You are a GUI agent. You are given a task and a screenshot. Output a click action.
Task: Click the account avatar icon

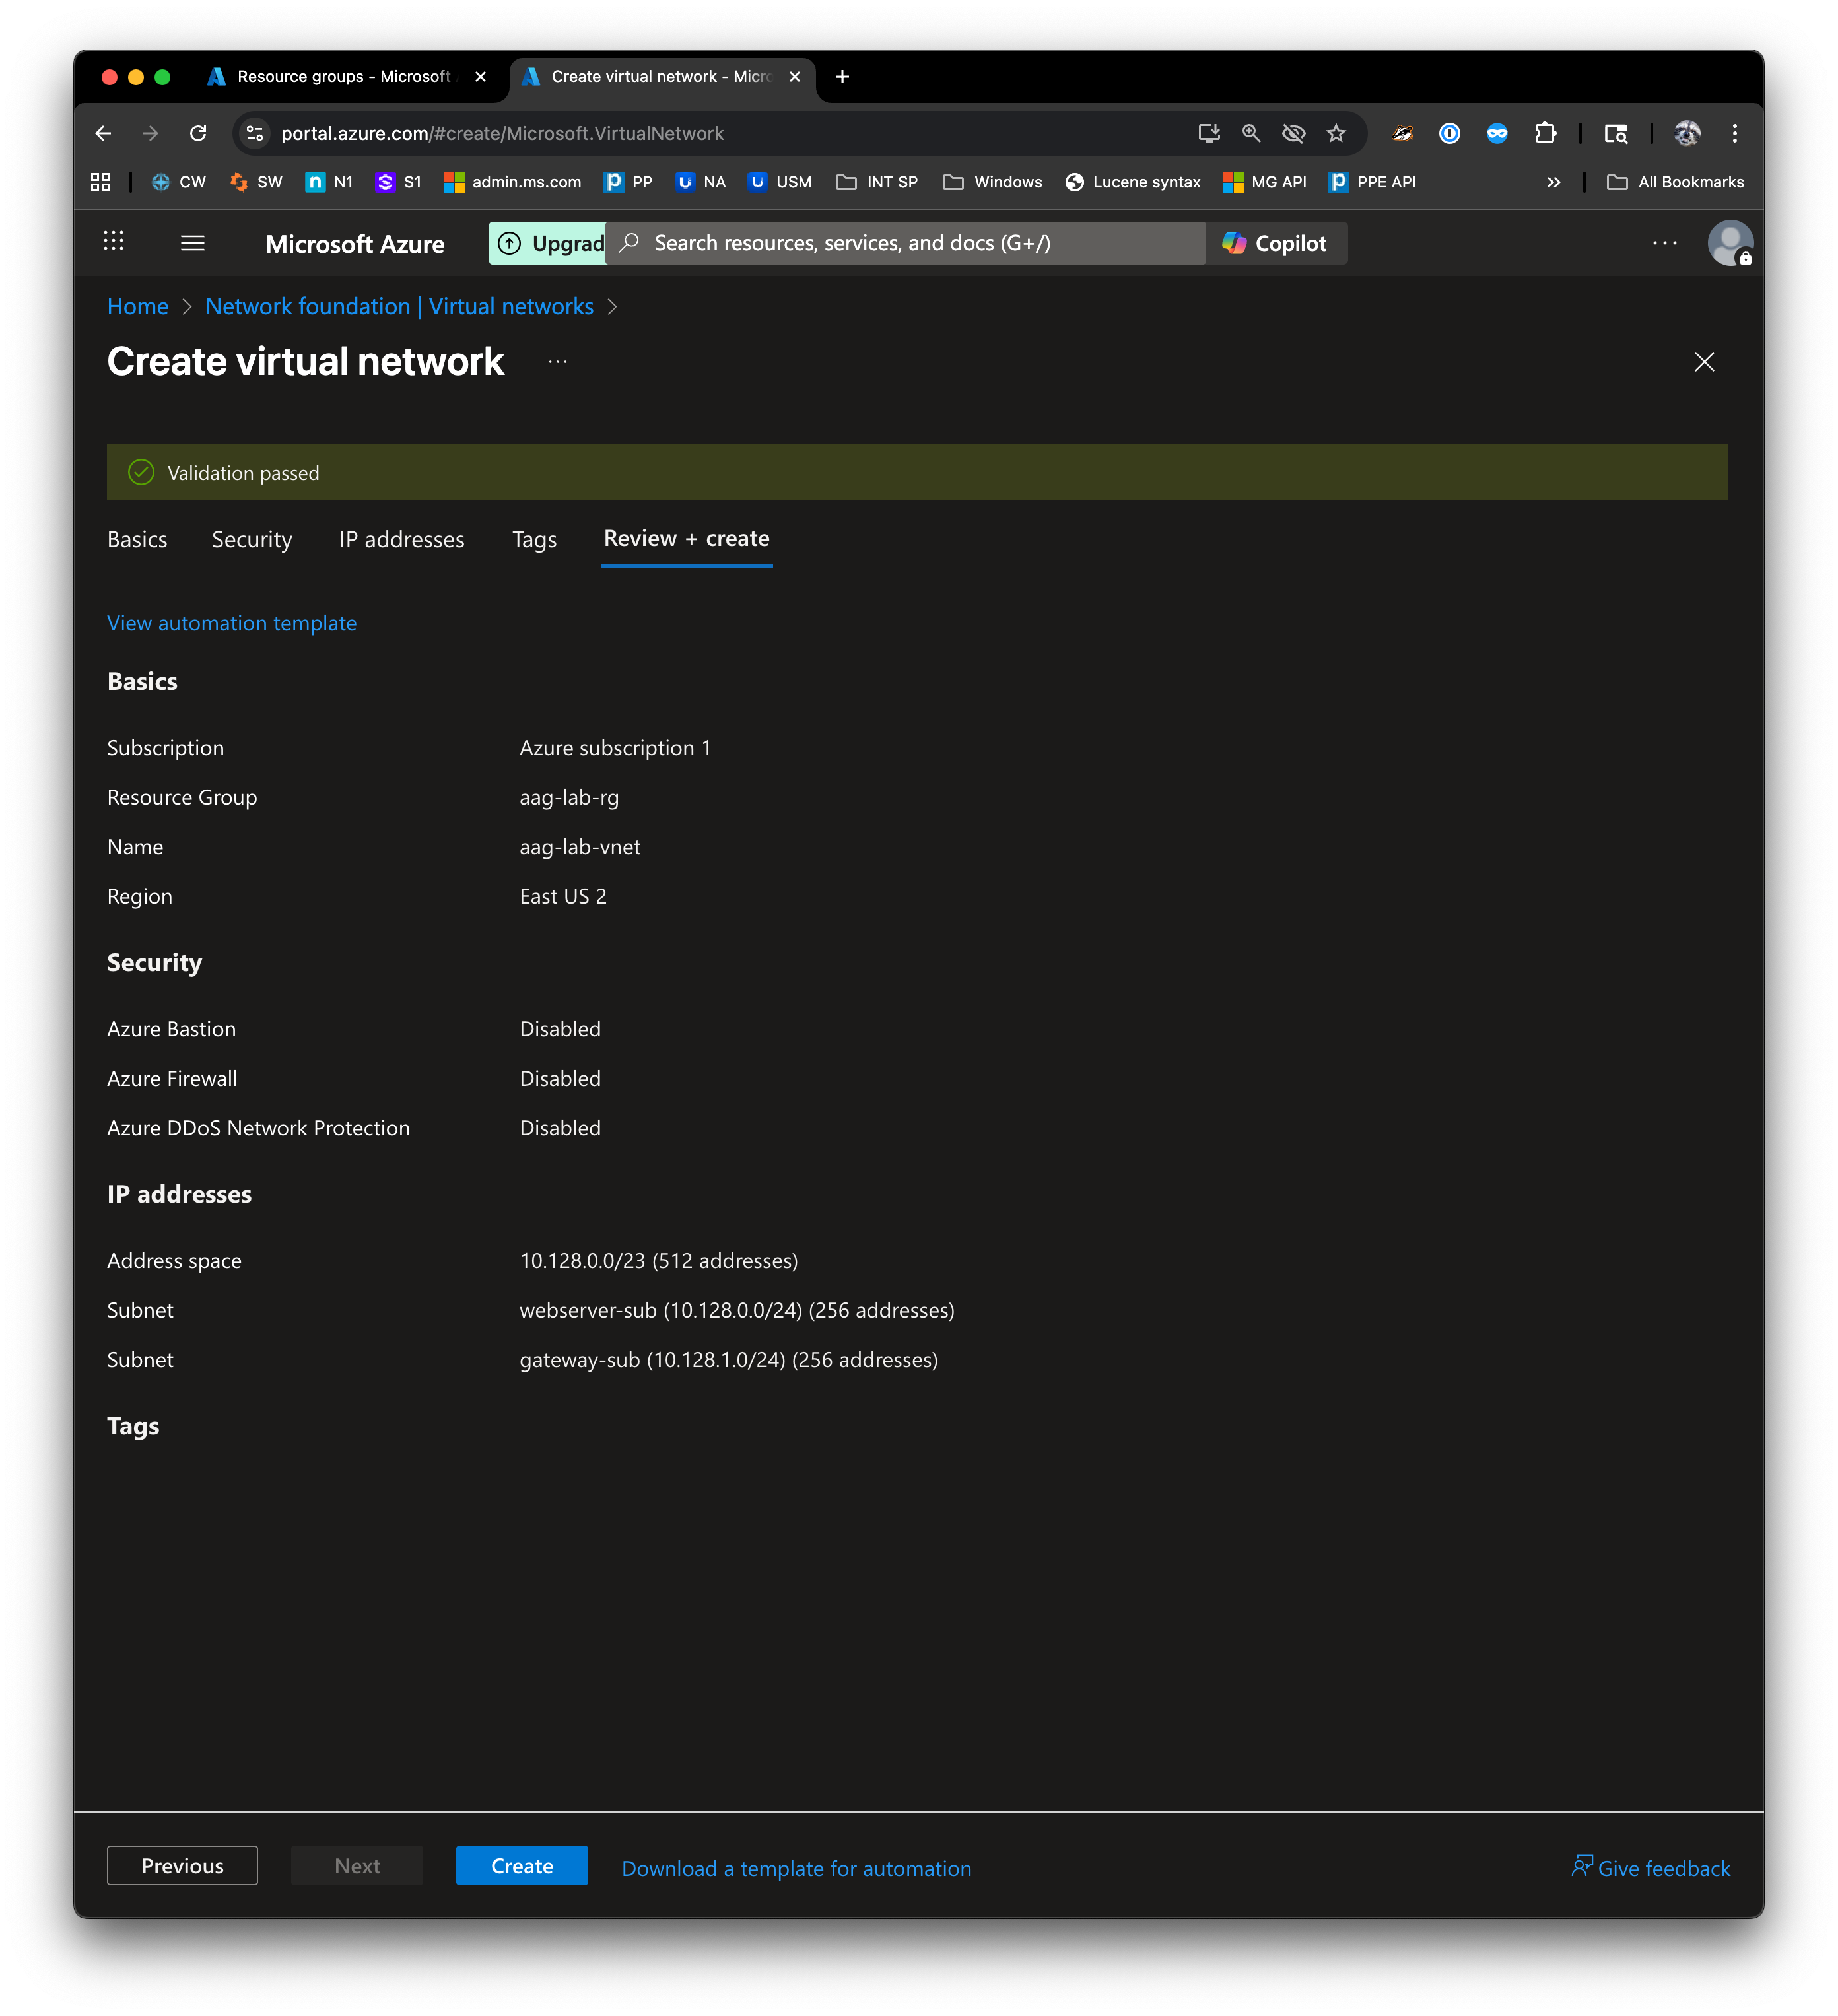click(1729, 243)
